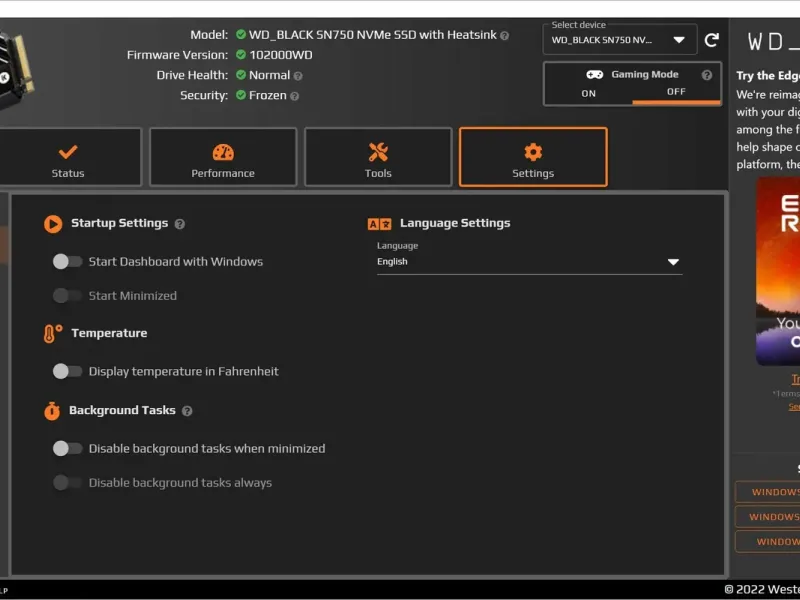Click the English language field
The height and width of the screenshot is (600, 800).
click(530, 262)
